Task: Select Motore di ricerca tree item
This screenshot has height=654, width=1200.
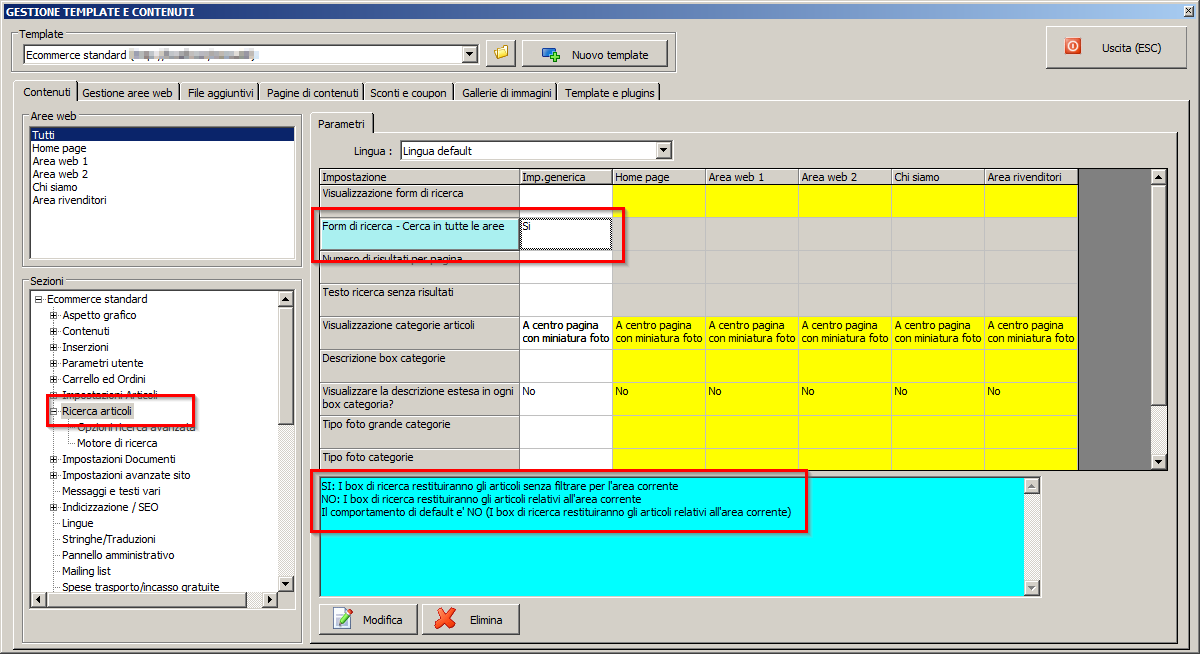Action: (x=117, y=443)
